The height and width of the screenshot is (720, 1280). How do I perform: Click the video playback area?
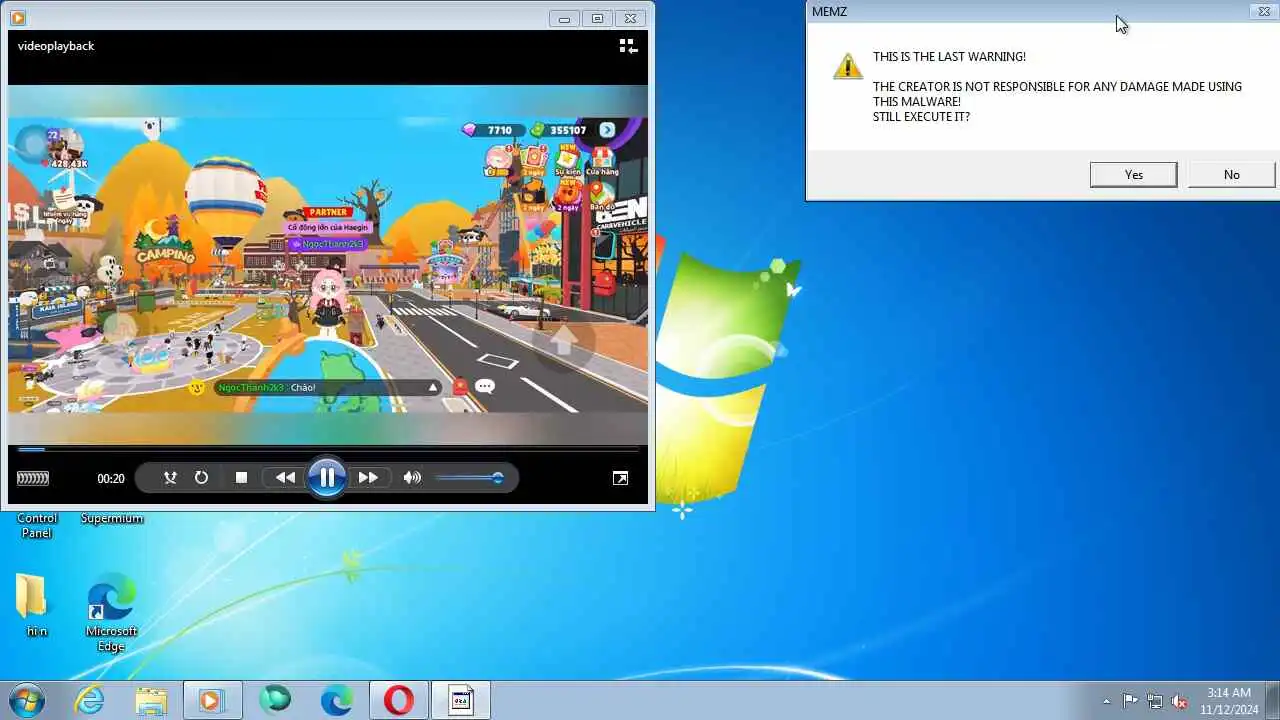coord(328,265)
